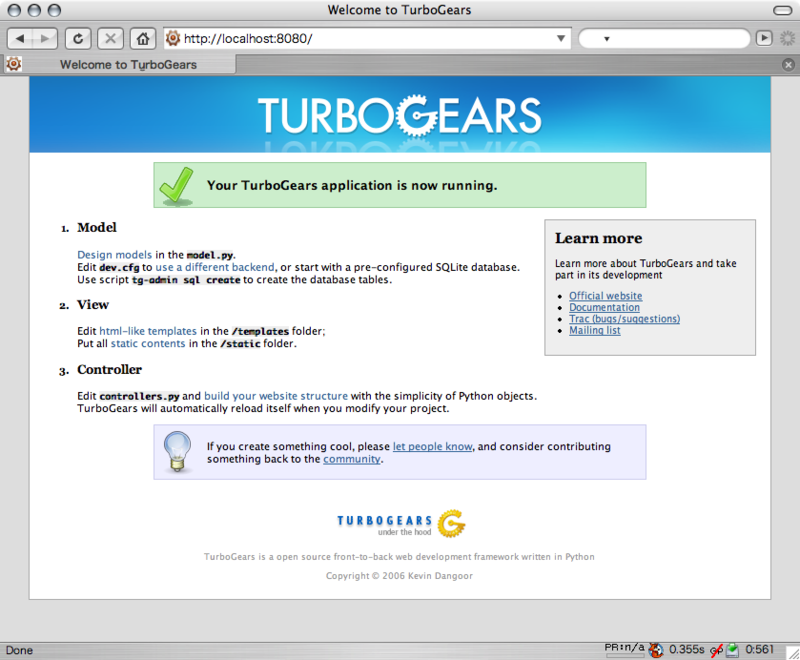Click into the localhost:8080 address field

click(x=360, y=39)
